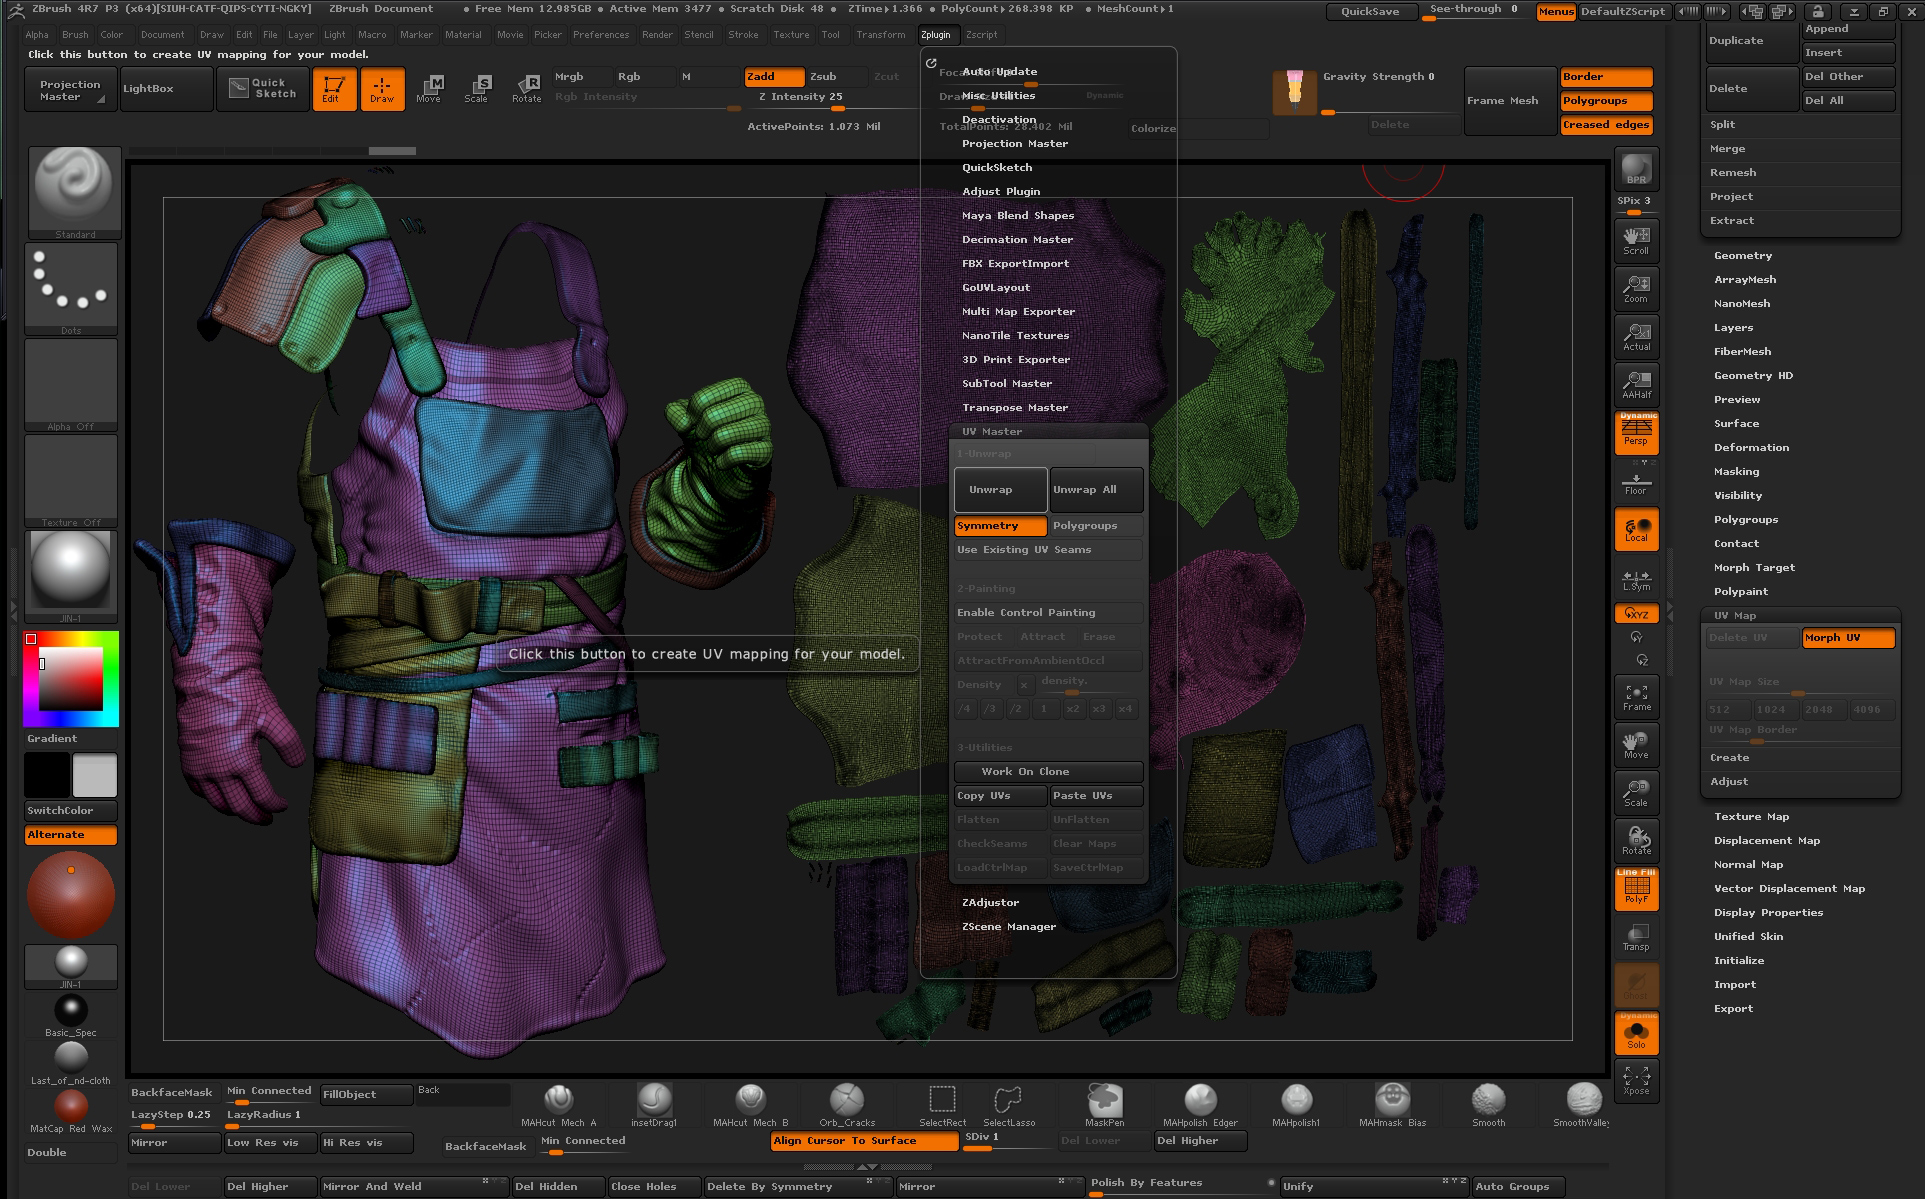Expand the ArrayMesh subpalette
Screen dimensions: 1925x1199
[x=1745, y=280]
